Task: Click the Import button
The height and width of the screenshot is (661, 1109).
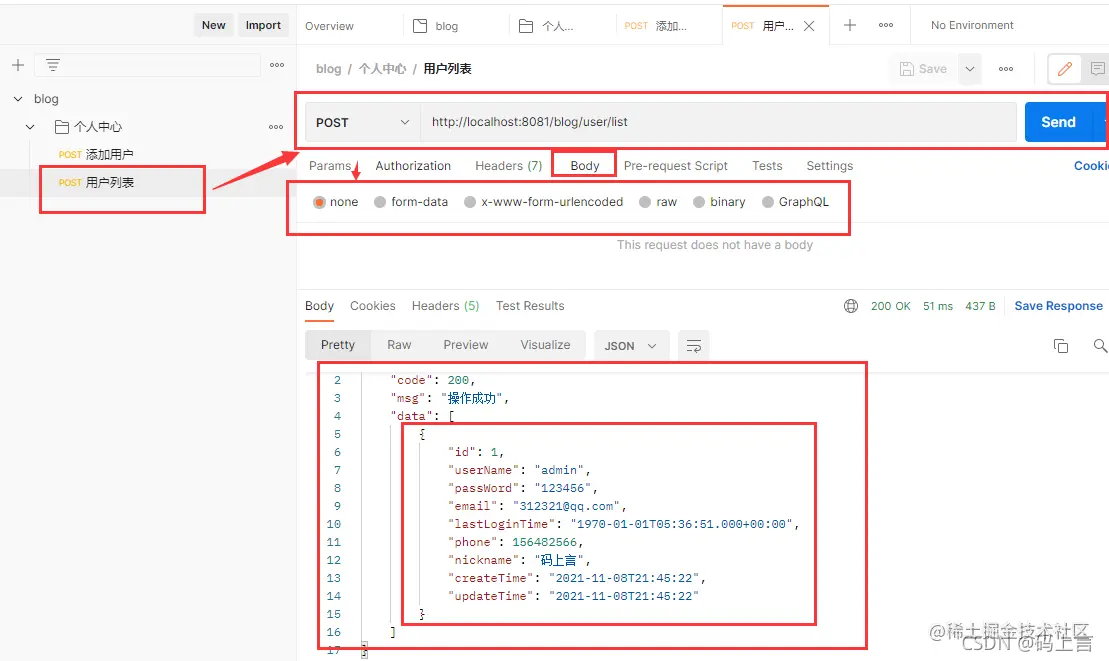Action: [x=263, y=25]
